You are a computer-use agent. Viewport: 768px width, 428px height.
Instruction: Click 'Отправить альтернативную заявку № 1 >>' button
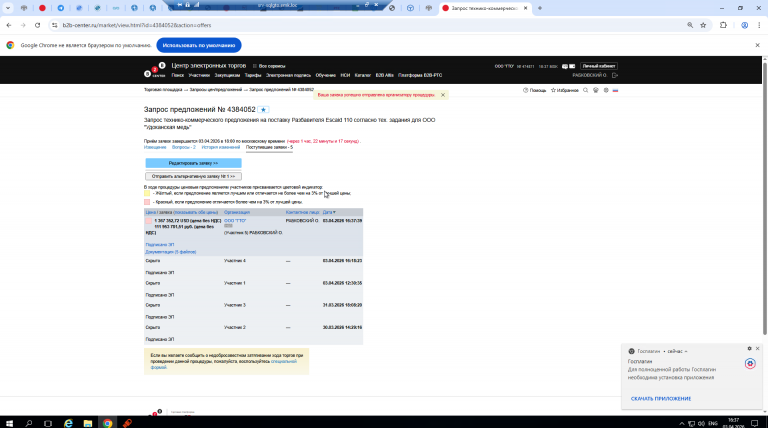[x=193, y=176]
